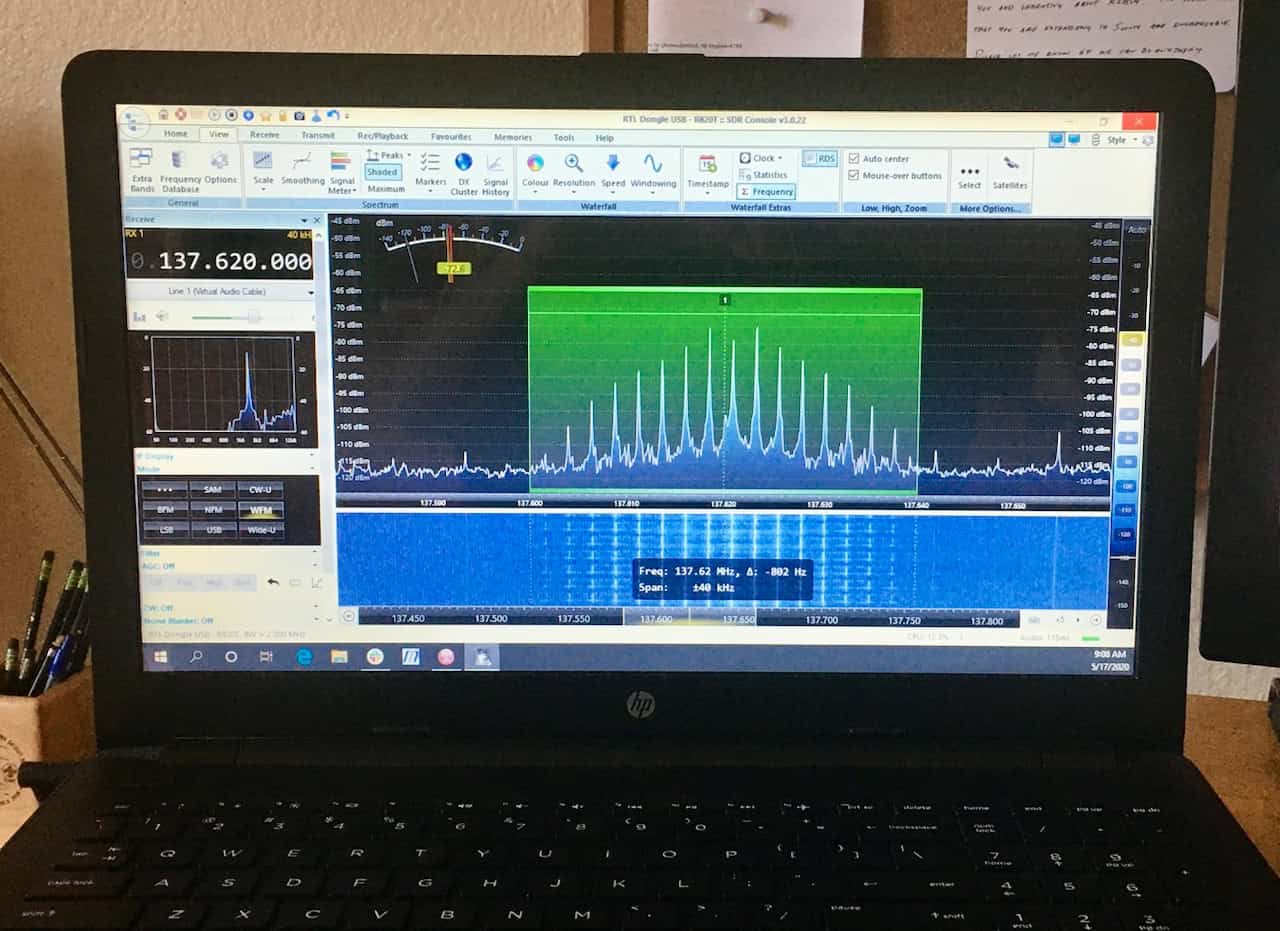Image resolution: width=1280 pixels, height=931 pixels.
Task: Open the Frequency Database tool
Action: coord(180,170)
